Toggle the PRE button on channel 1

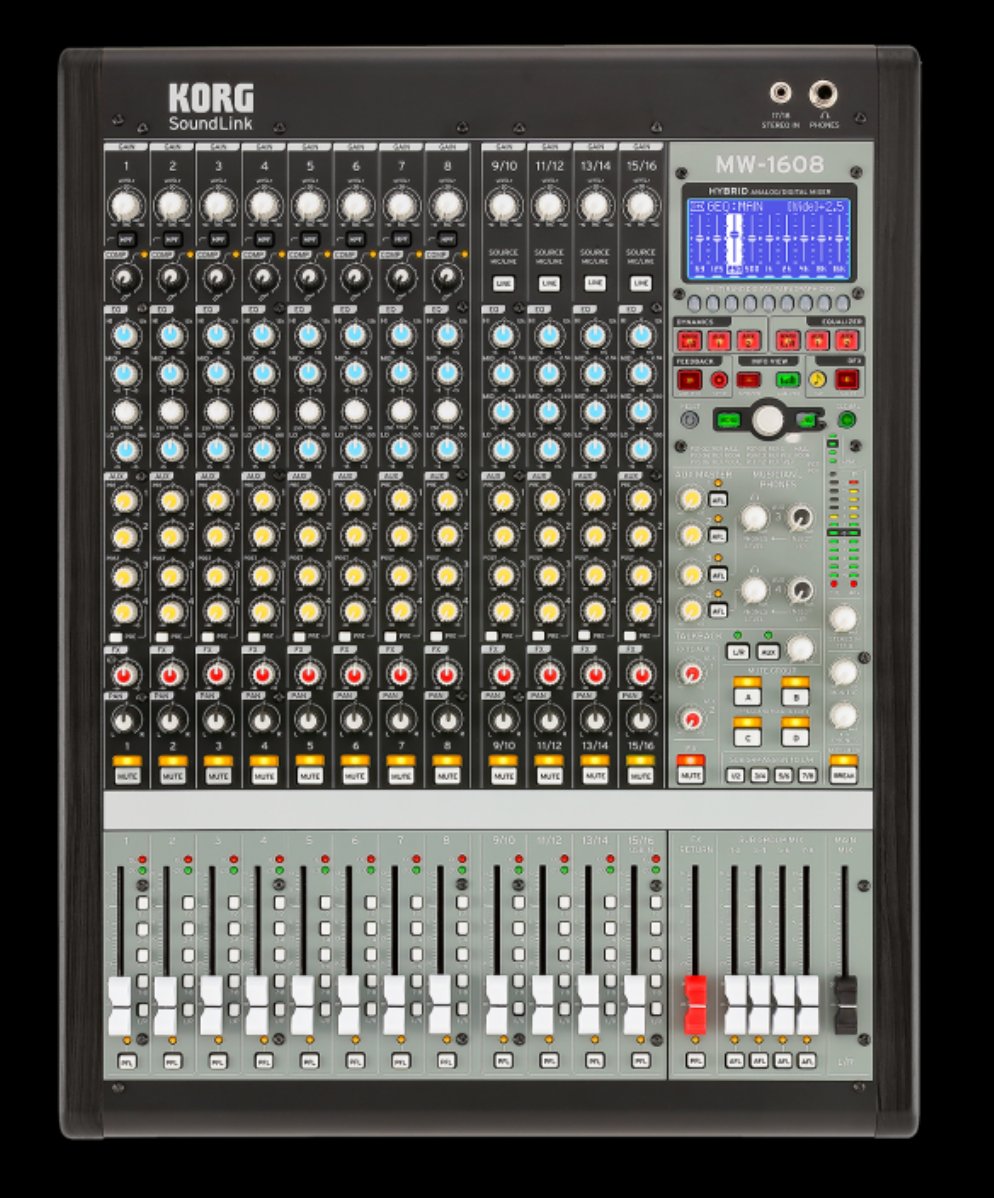pyautogui.click(x=115, y=636)
